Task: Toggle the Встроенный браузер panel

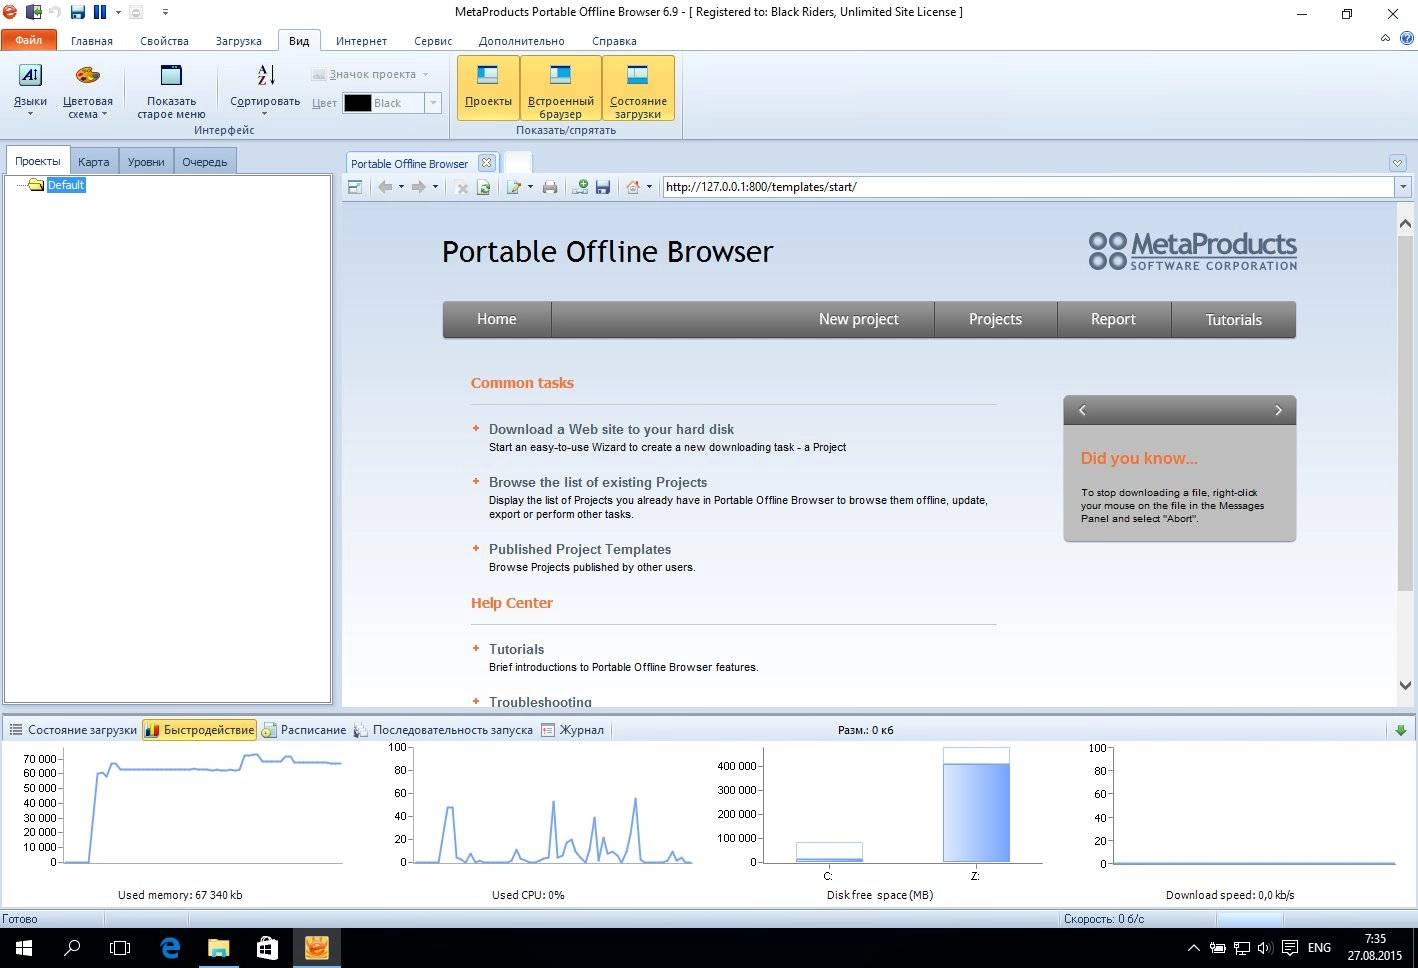Action: [x=561, y=88]
